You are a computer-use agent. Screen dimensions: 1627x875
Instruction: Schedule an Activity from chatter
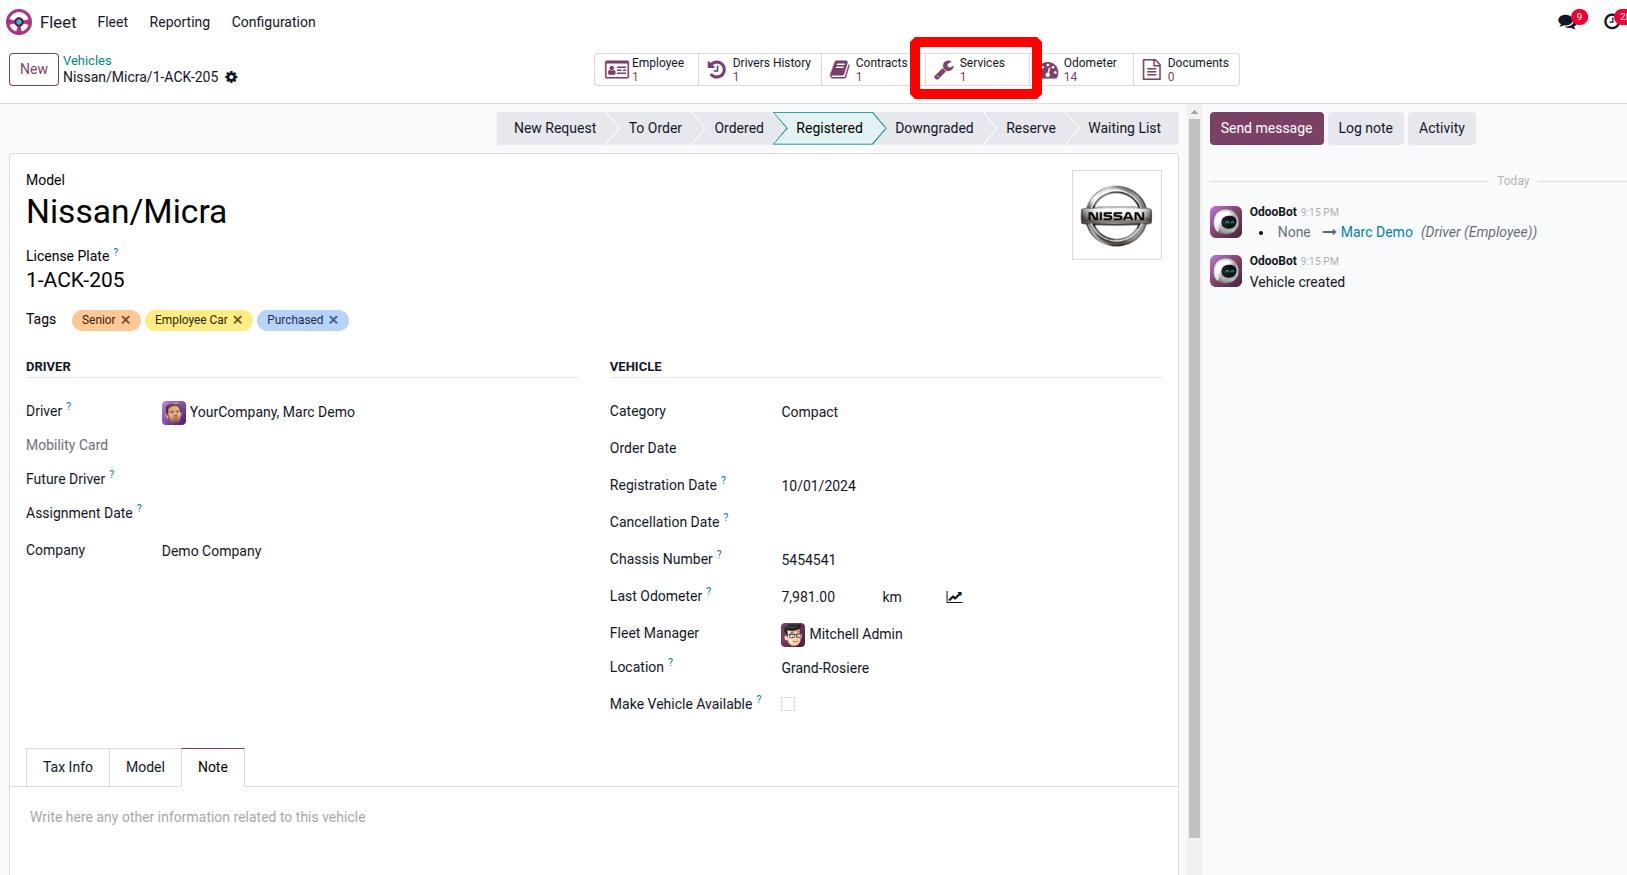[x=1441, y=128]
